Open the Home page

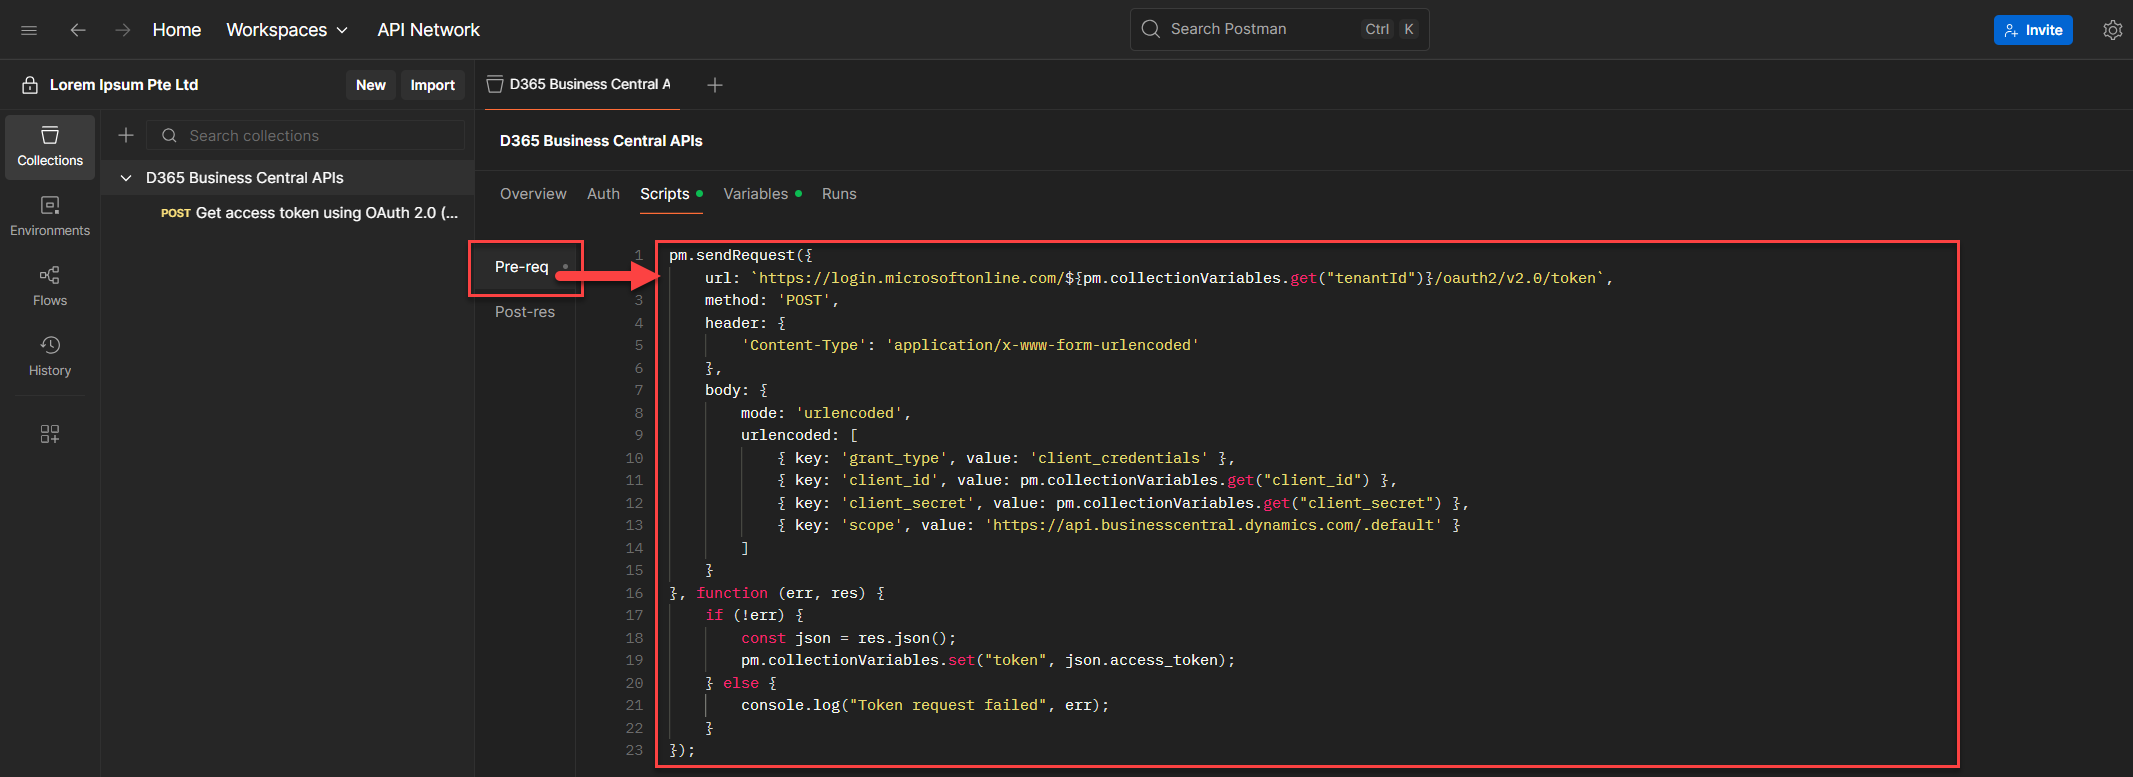click(x=177, y=30)
